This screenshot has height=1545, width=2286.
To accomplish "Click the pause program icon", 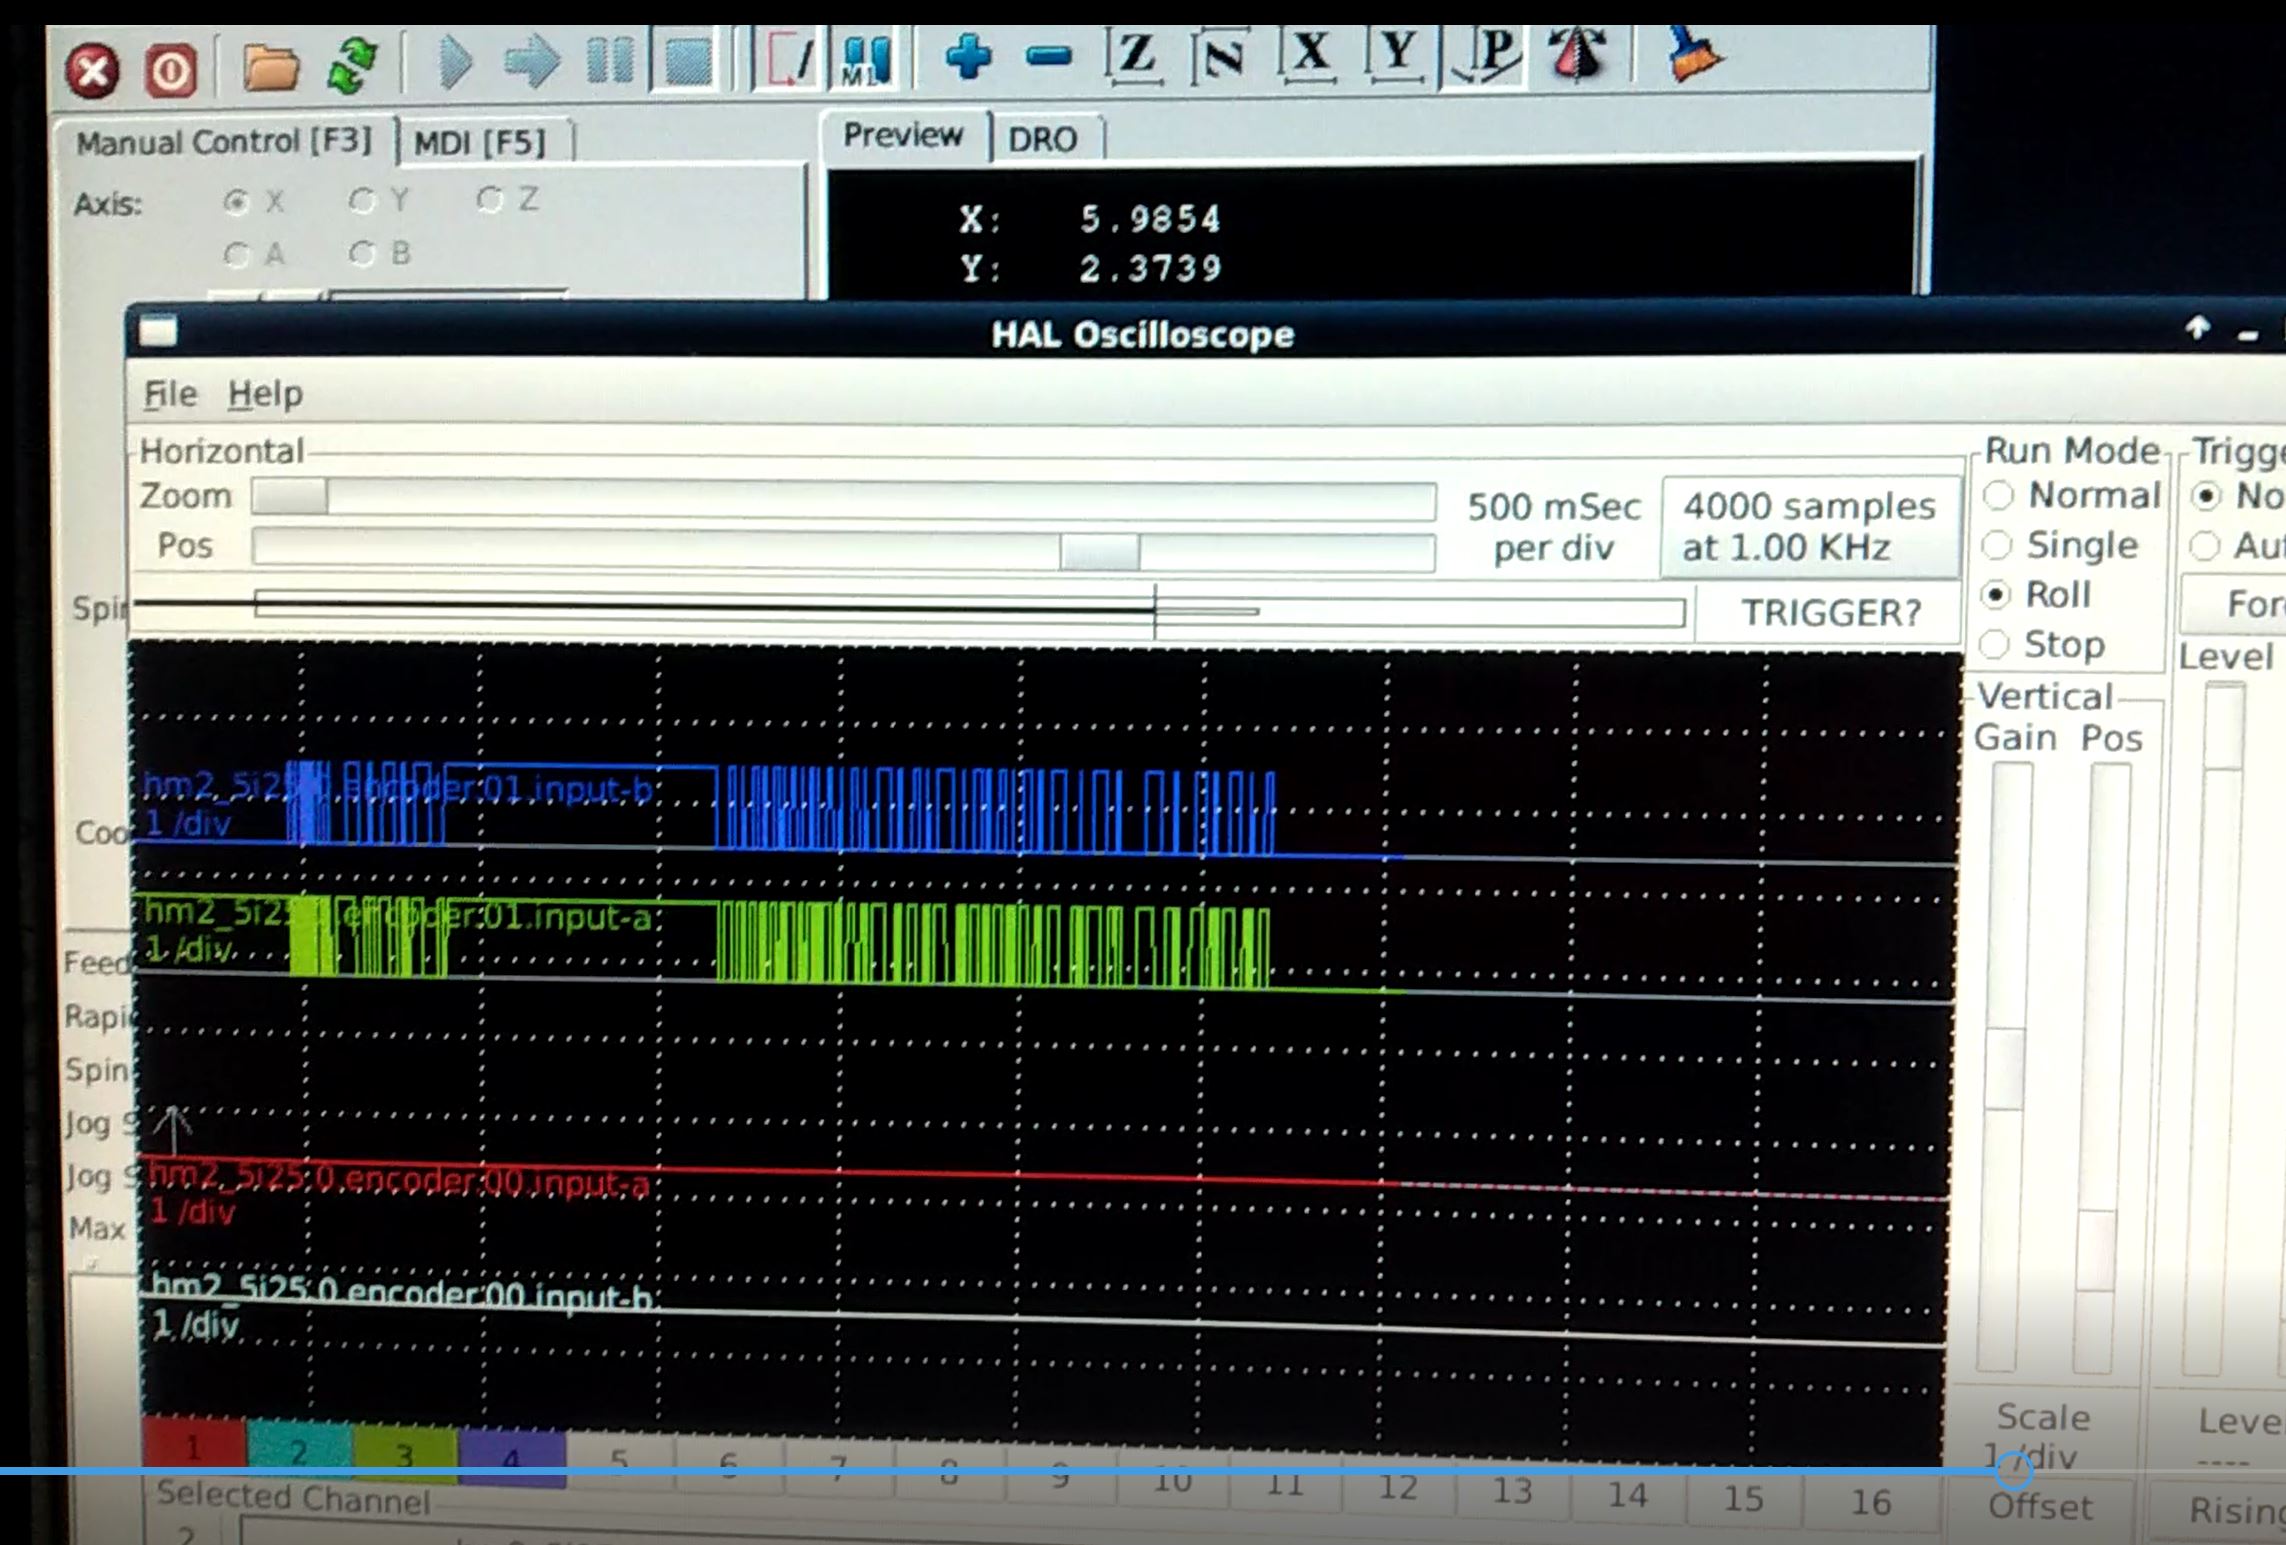I will (609, 62).
